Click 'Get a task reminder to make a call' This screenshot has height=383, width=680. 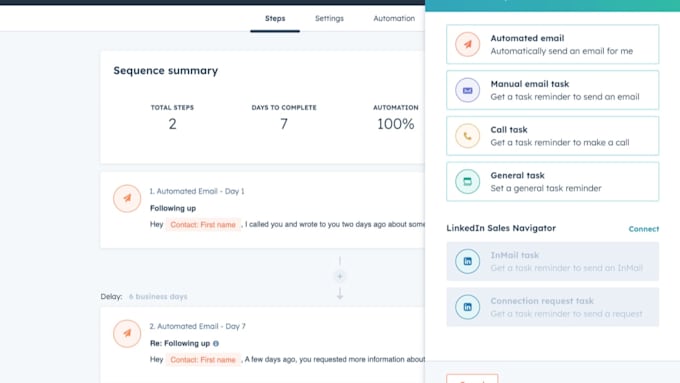click(x=560, y=143)
